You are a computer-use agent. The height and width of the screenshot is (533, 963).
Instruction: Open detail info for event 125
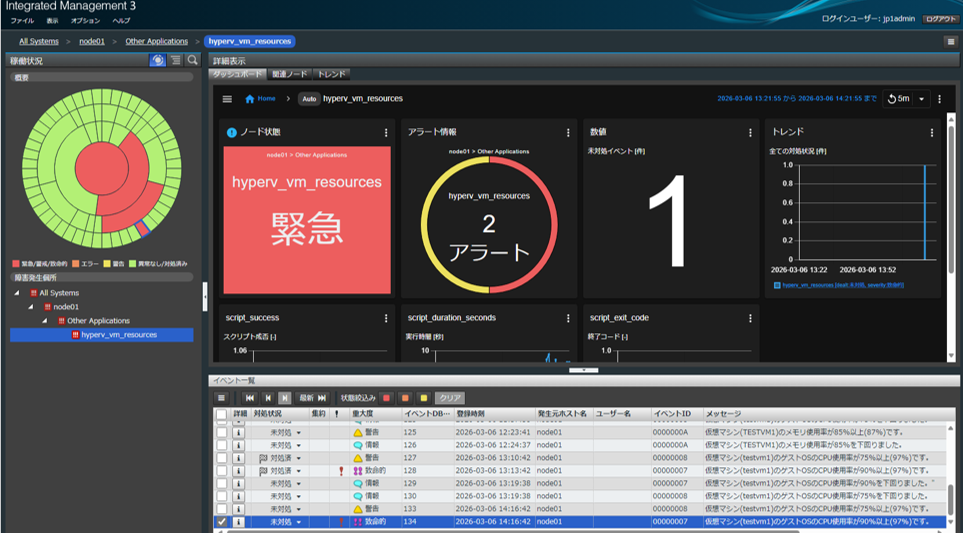pyautogui.click(x=238, y=432)
